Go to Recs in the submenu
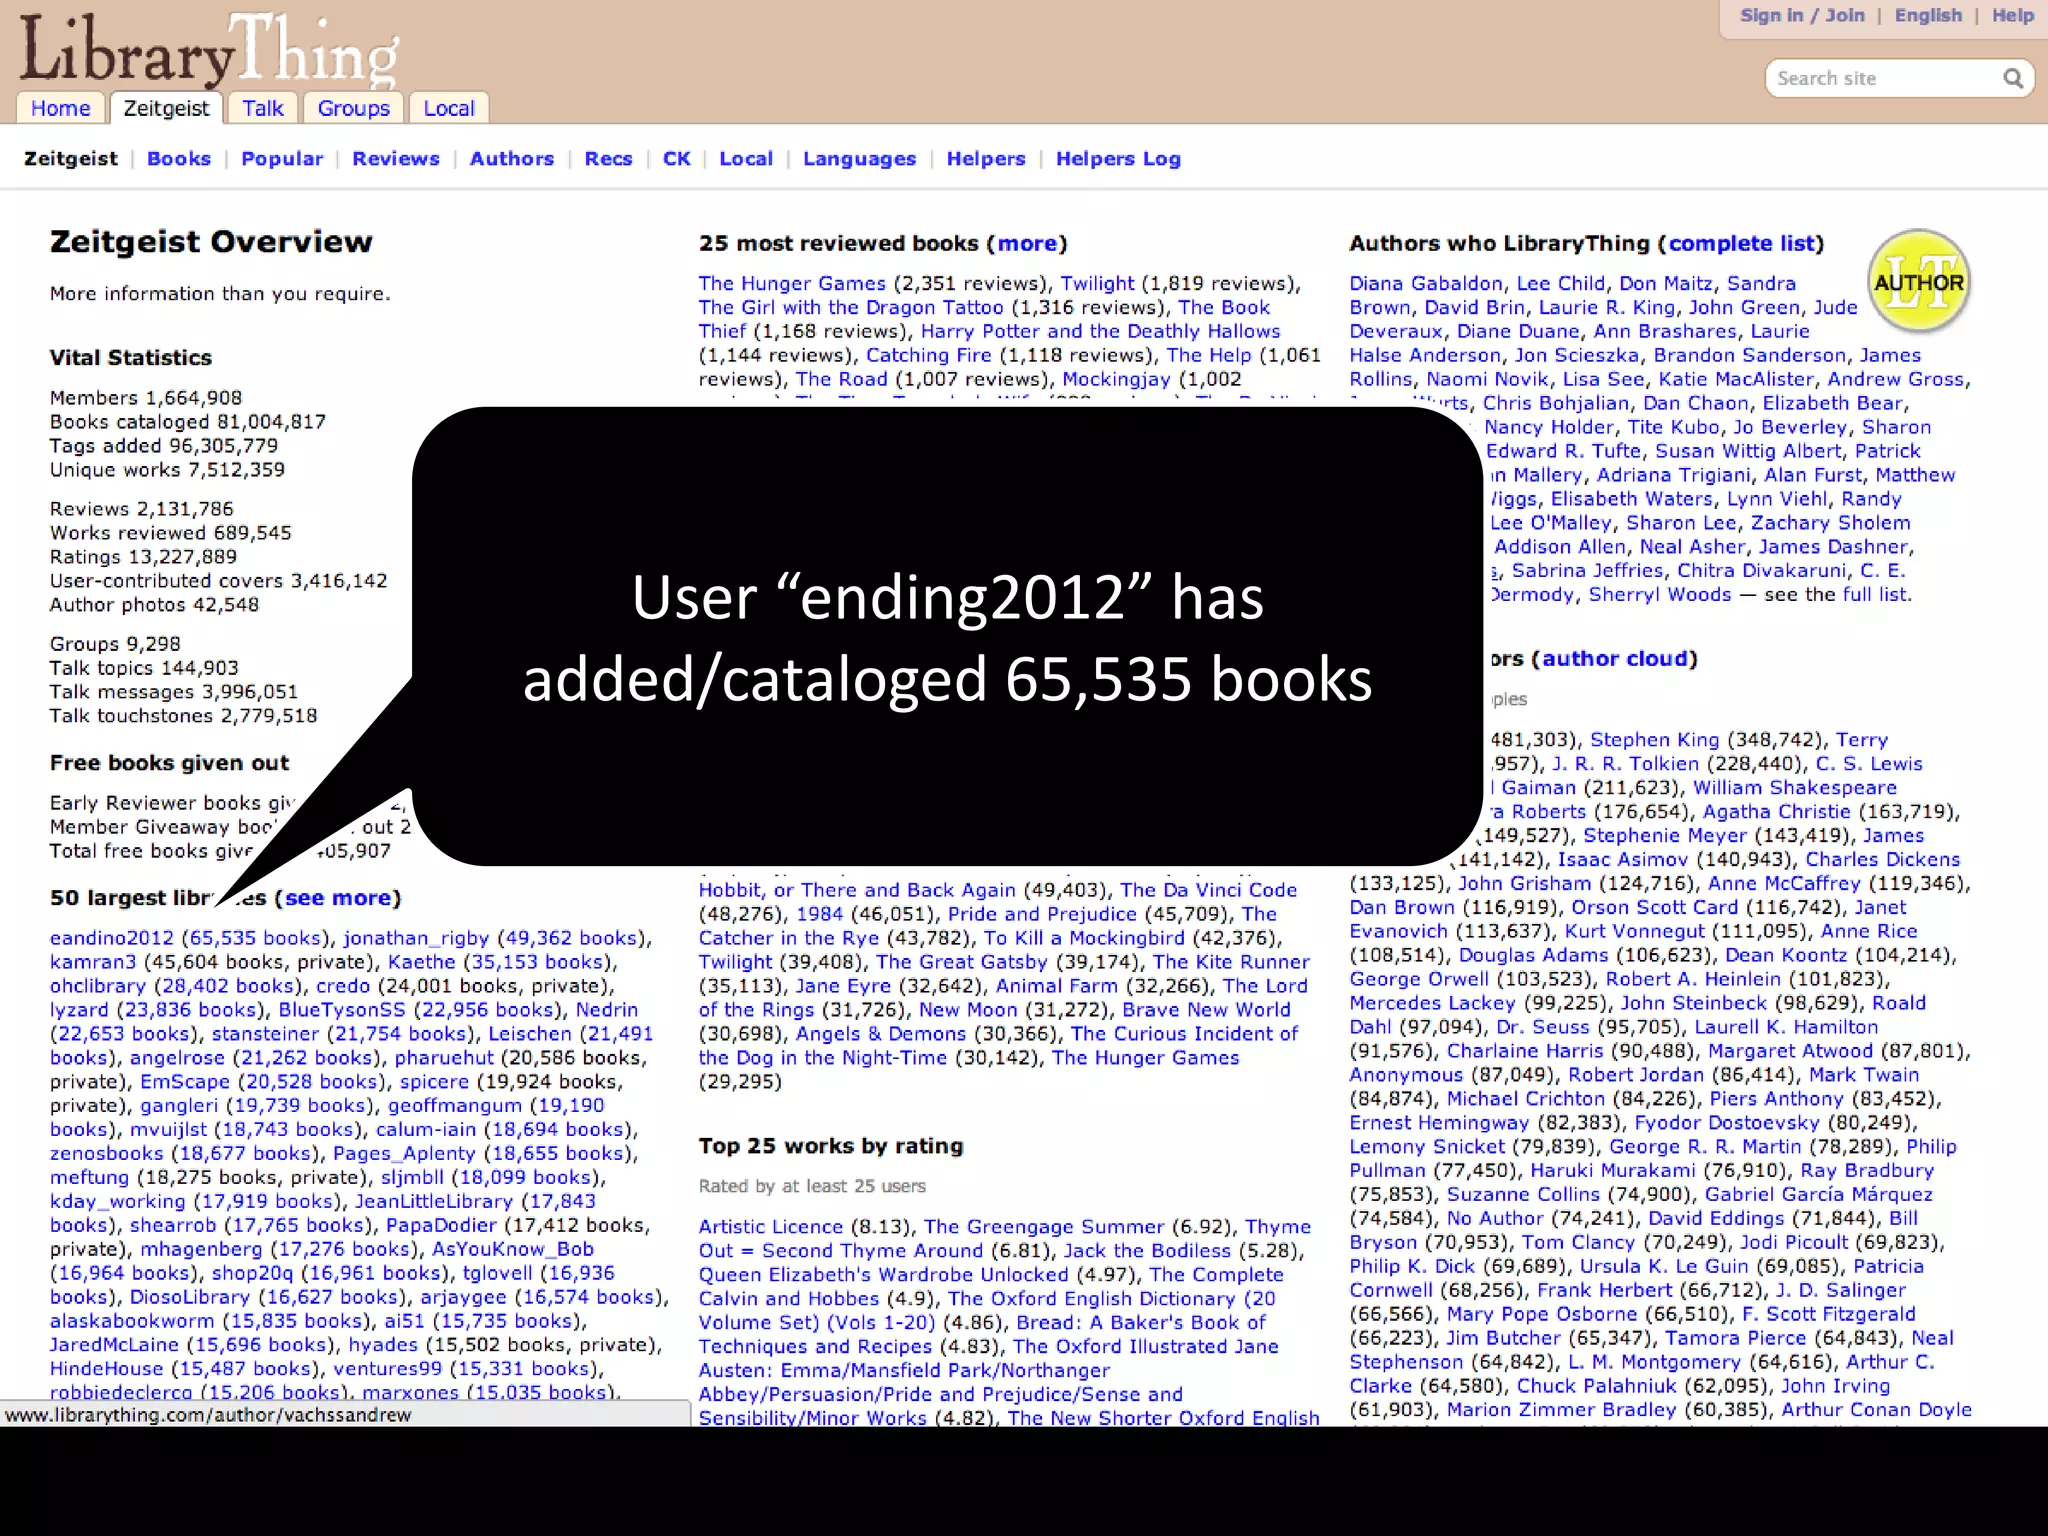Viewport: 2048px width, 1536px height. (608, 158)
